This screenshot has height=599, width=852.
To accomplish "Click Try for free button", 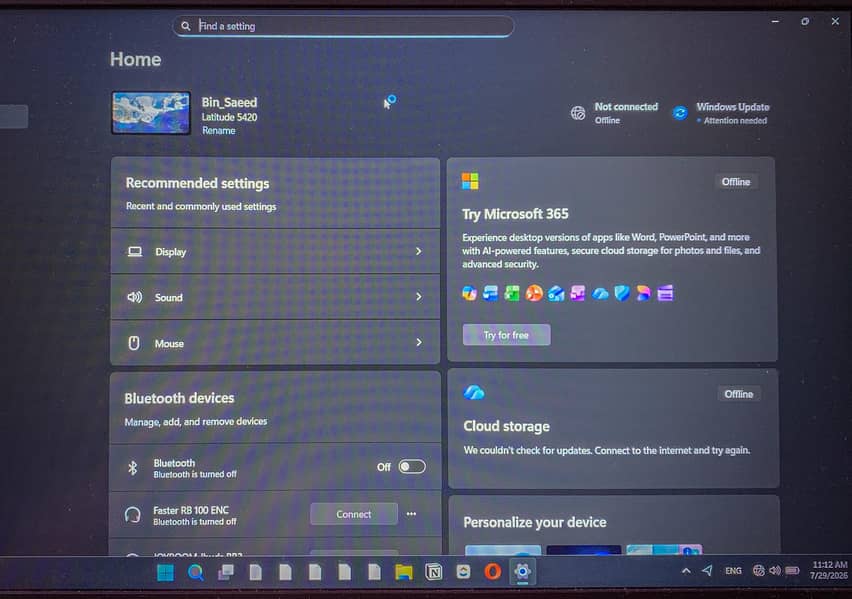I will [506, 335].
